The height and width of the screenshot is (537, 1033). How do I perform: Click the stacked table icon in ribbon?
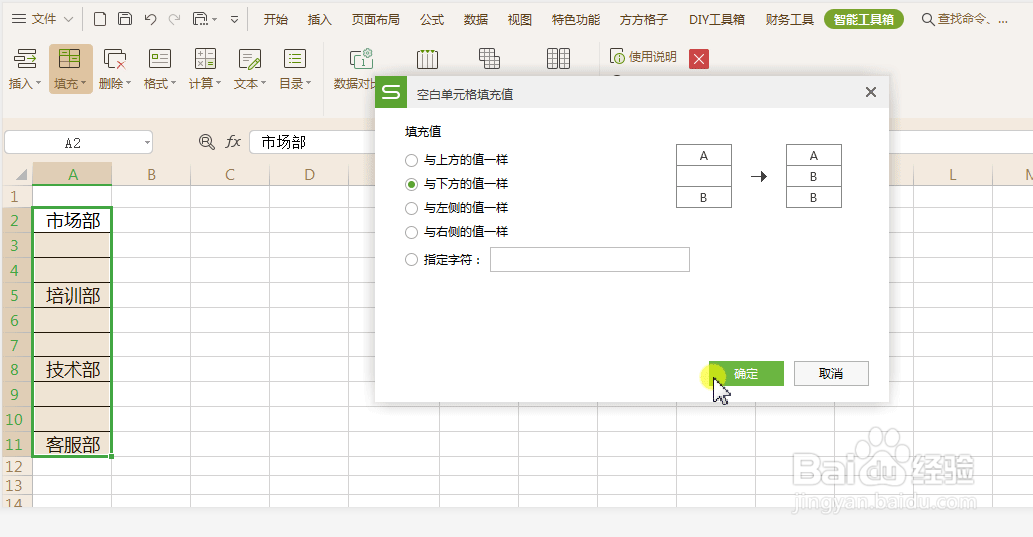tap(489, 59)
